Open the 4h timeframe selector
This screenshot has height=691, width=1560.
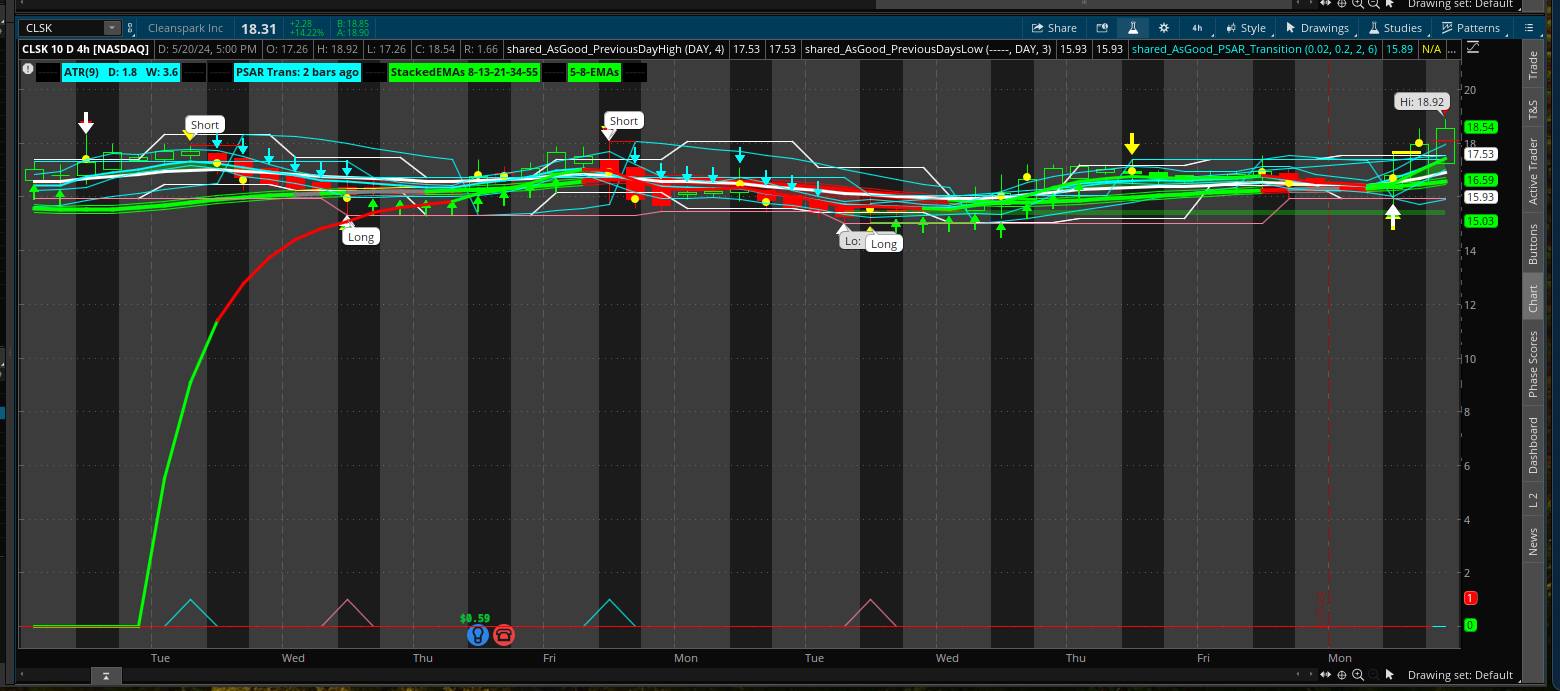pos(1197,28)
